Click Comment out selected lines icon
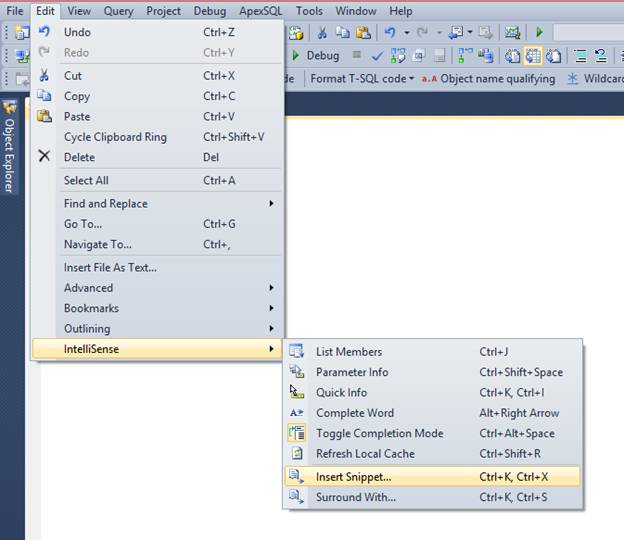Image resolution: width=624 pixels, height=540 pixels. click(581, 56)
